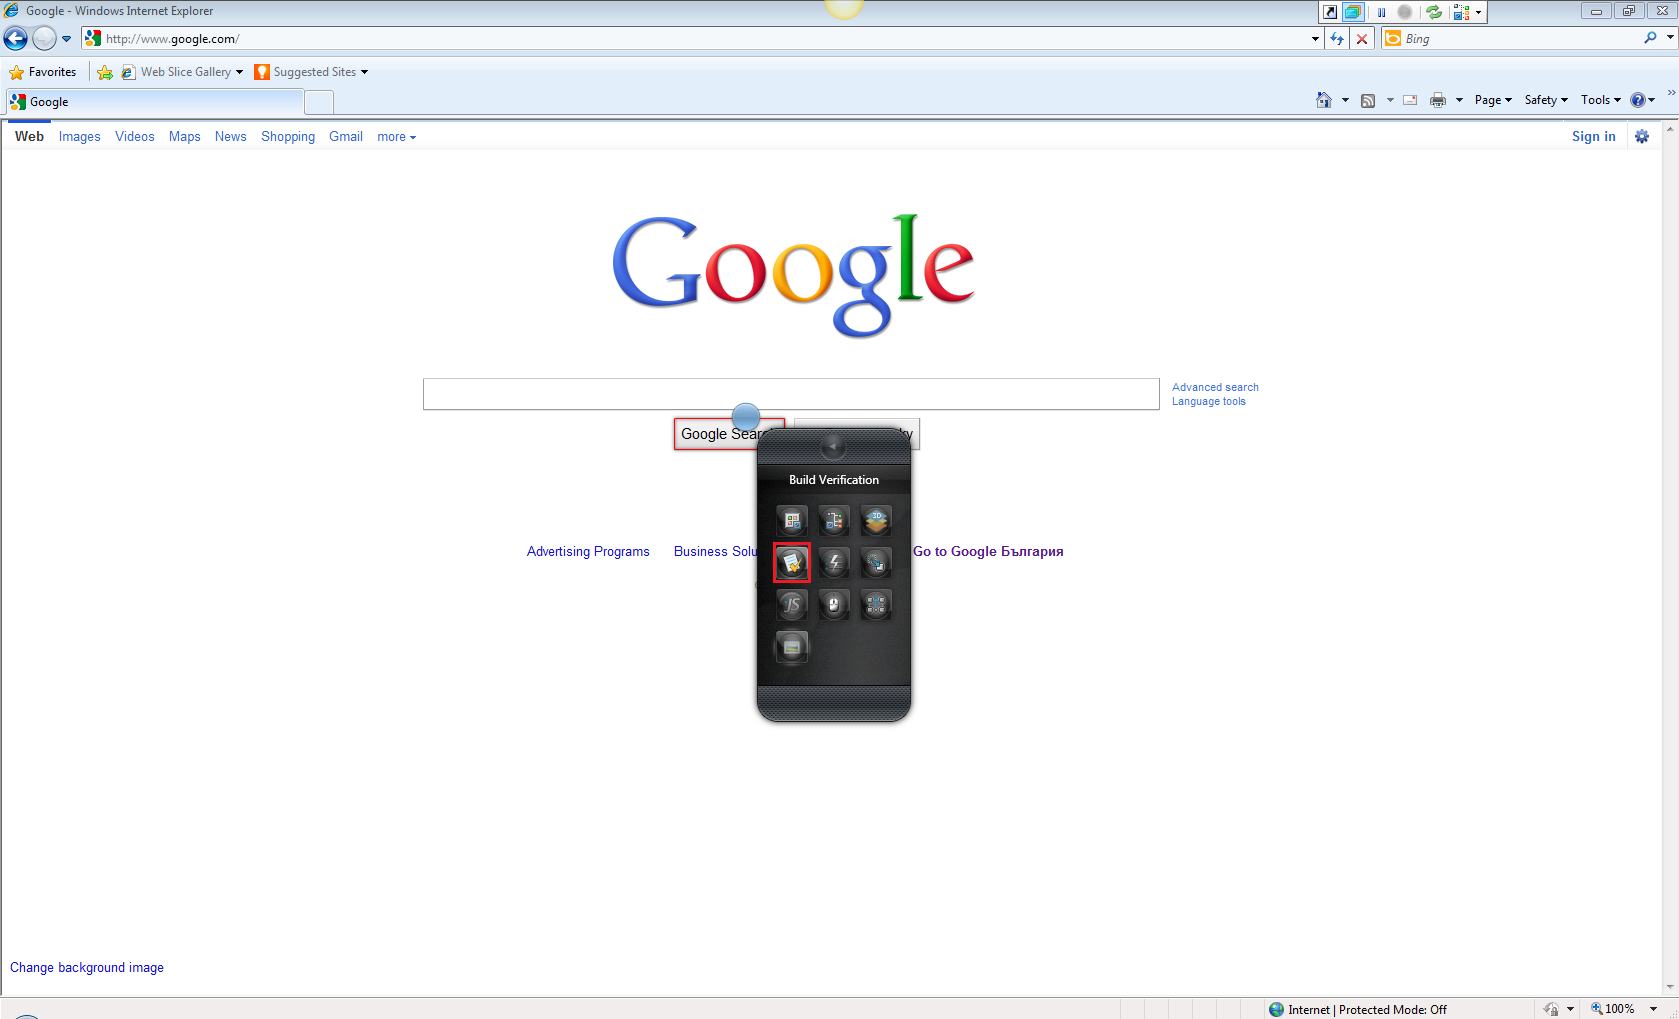Click the Sign in link
This screenshot has height=1019, width=1679.
coord(1594,137)
